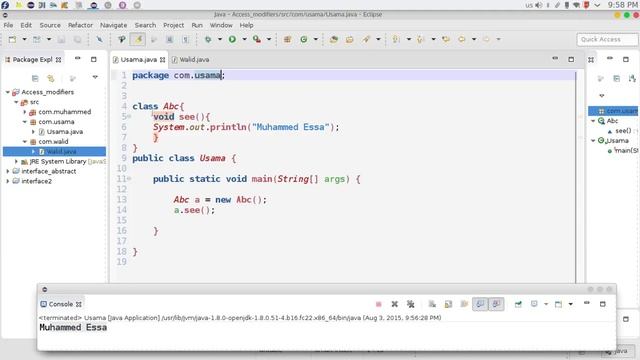The image size is (640, 360).
Task: Collapse the Abc class in Outline
Action: 593,121
